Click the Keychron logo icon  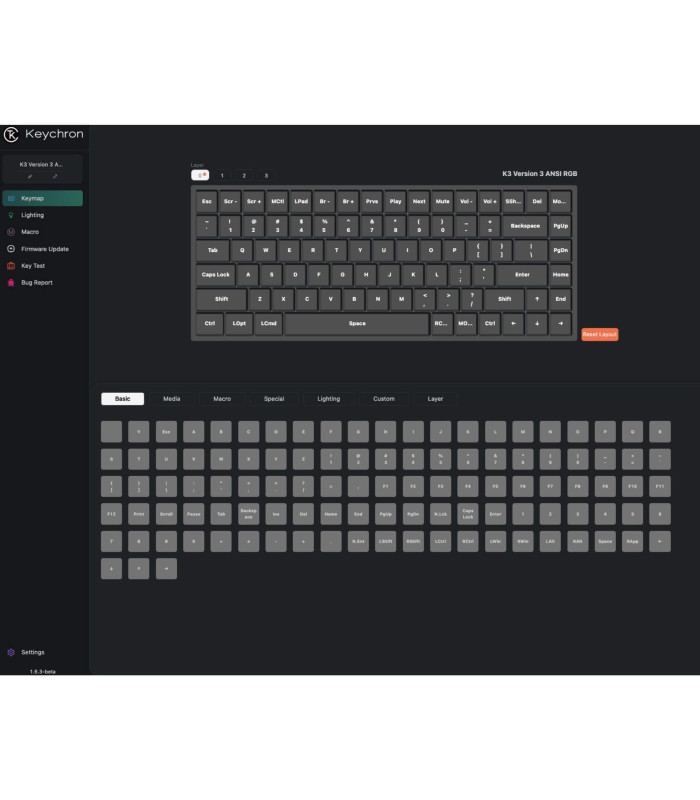[12, 135]
